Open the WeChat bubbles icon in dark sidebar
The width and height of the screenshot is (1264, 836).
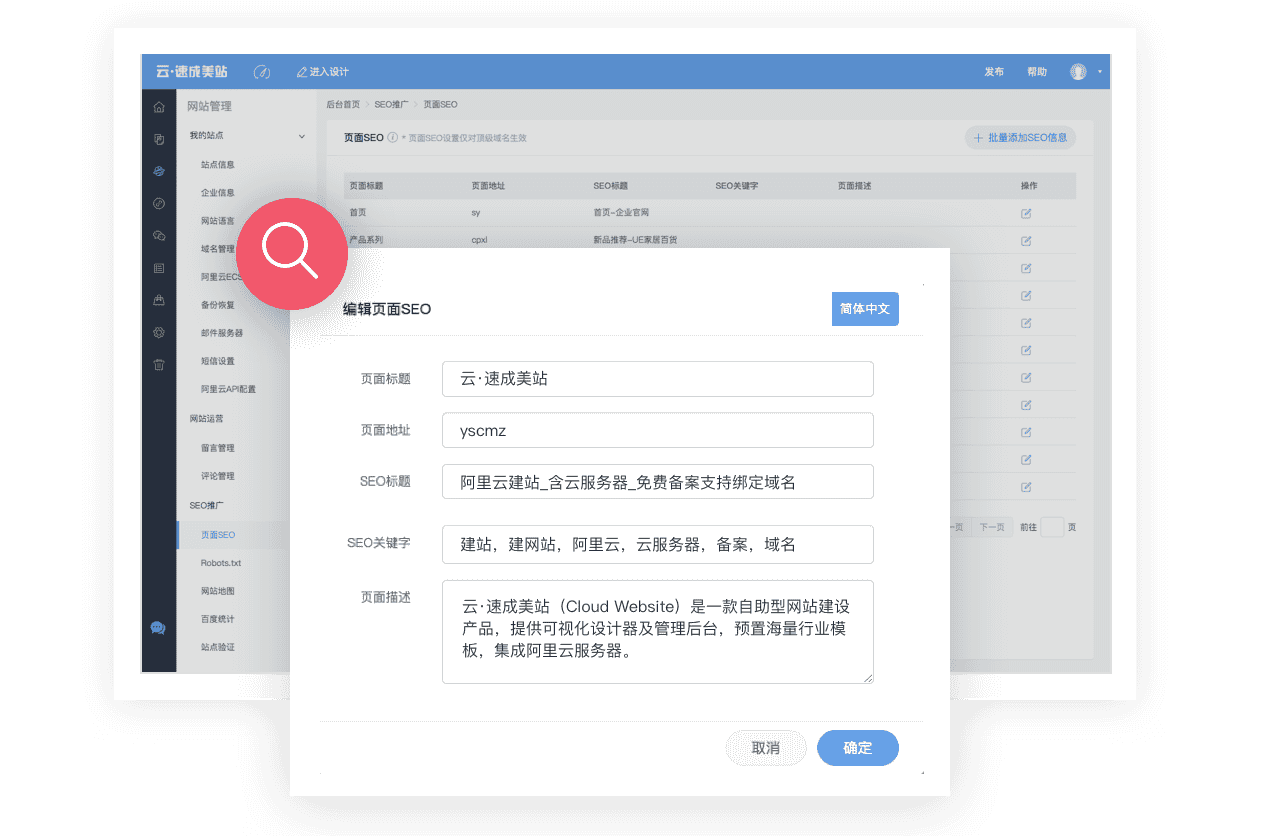158,236
